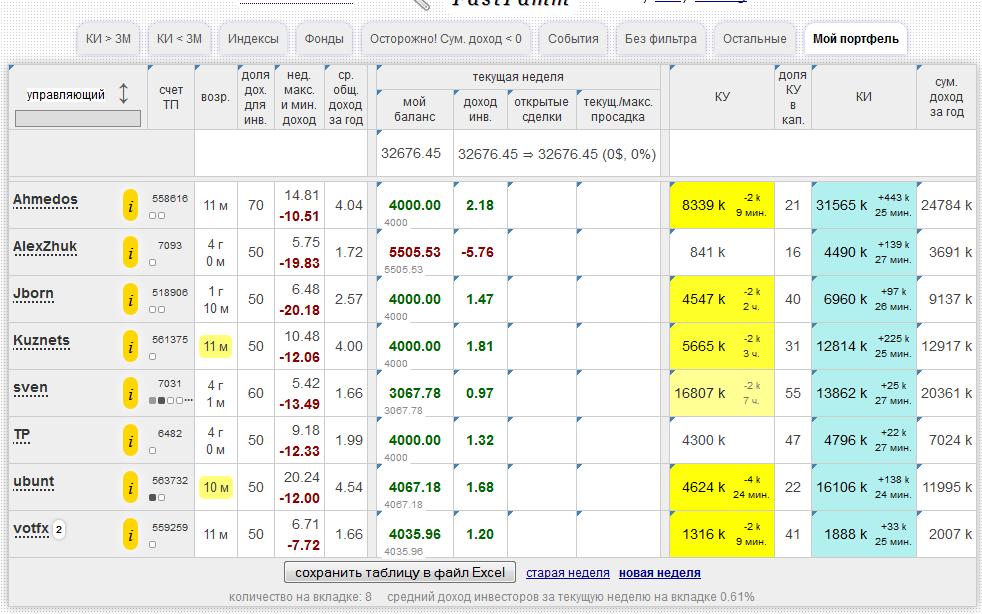Screen dimensions: 982x614
Task: Switch to the КИ < 3М tab
Action: pos(179,39)
